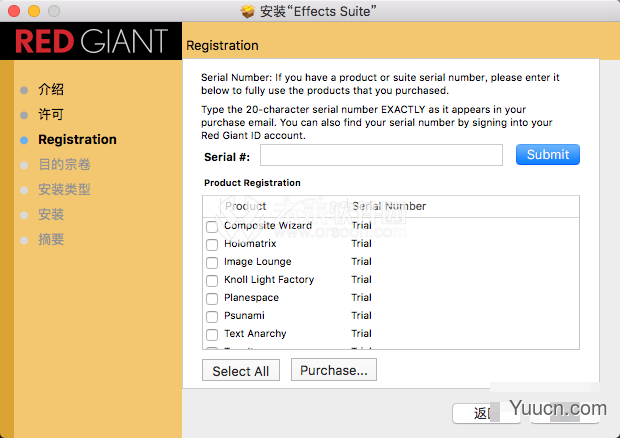620x438 pixels.
Task: Click the Submit button
Action: tap(548, 155)
